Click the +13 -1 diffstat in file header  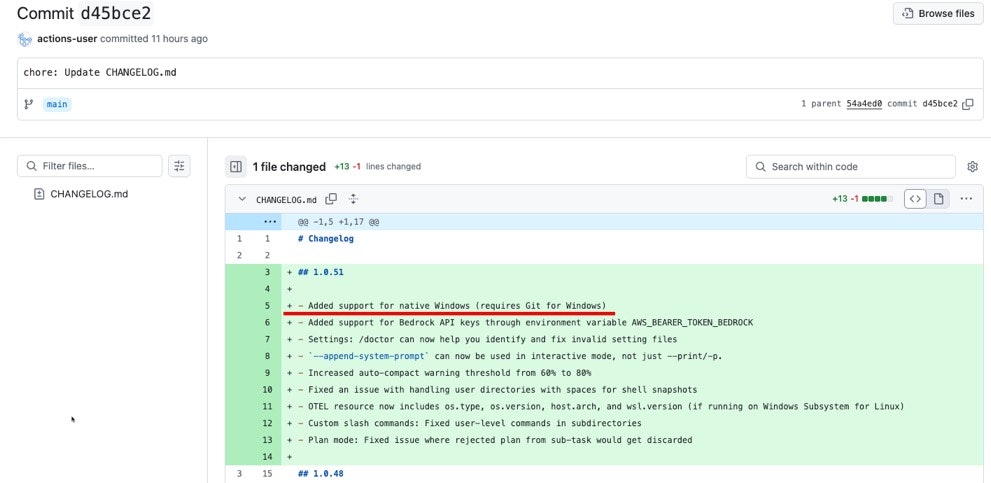[x=845, y=199]
